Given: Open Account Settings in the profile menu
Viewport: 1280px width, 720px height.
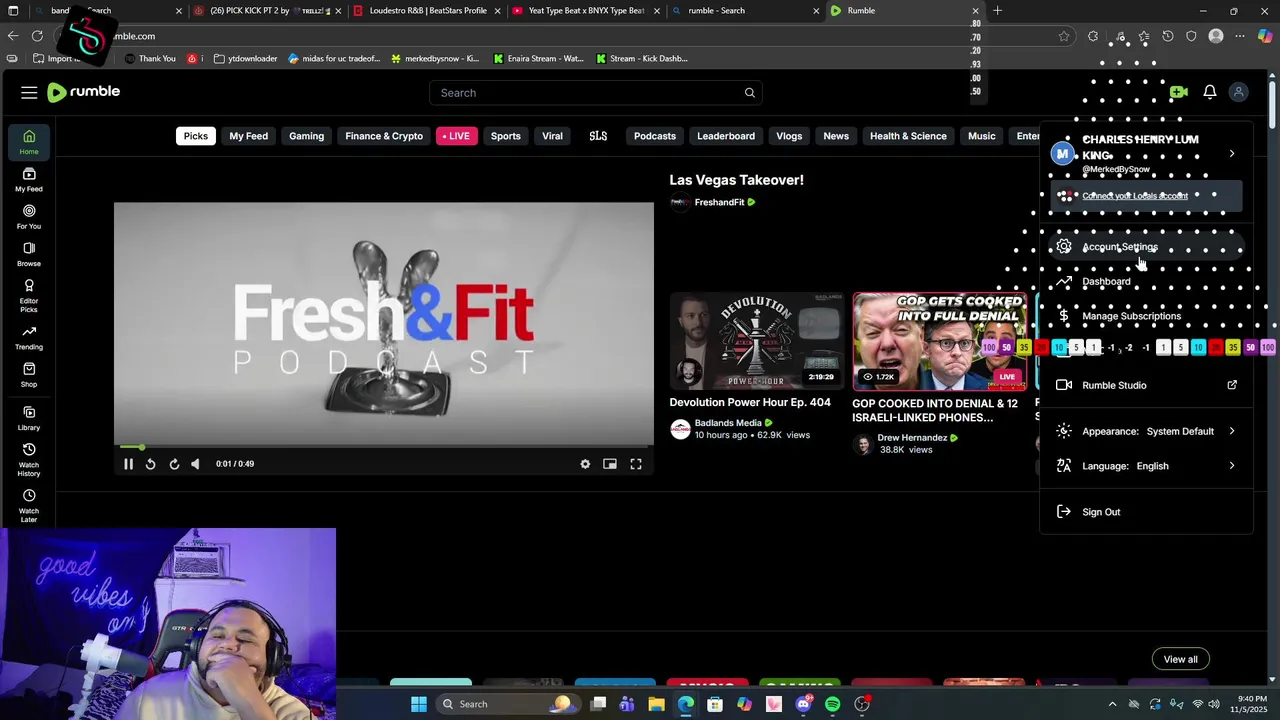Looking at the screenshot, I should 1146,247.
